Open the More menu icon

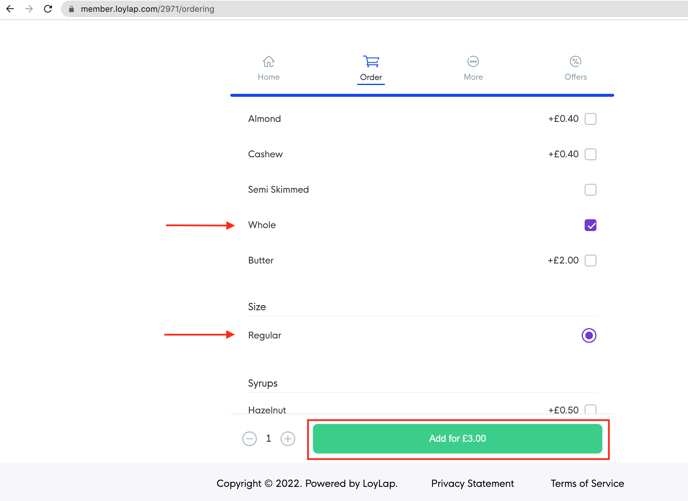pyautogui.click(x=473, y=62)
